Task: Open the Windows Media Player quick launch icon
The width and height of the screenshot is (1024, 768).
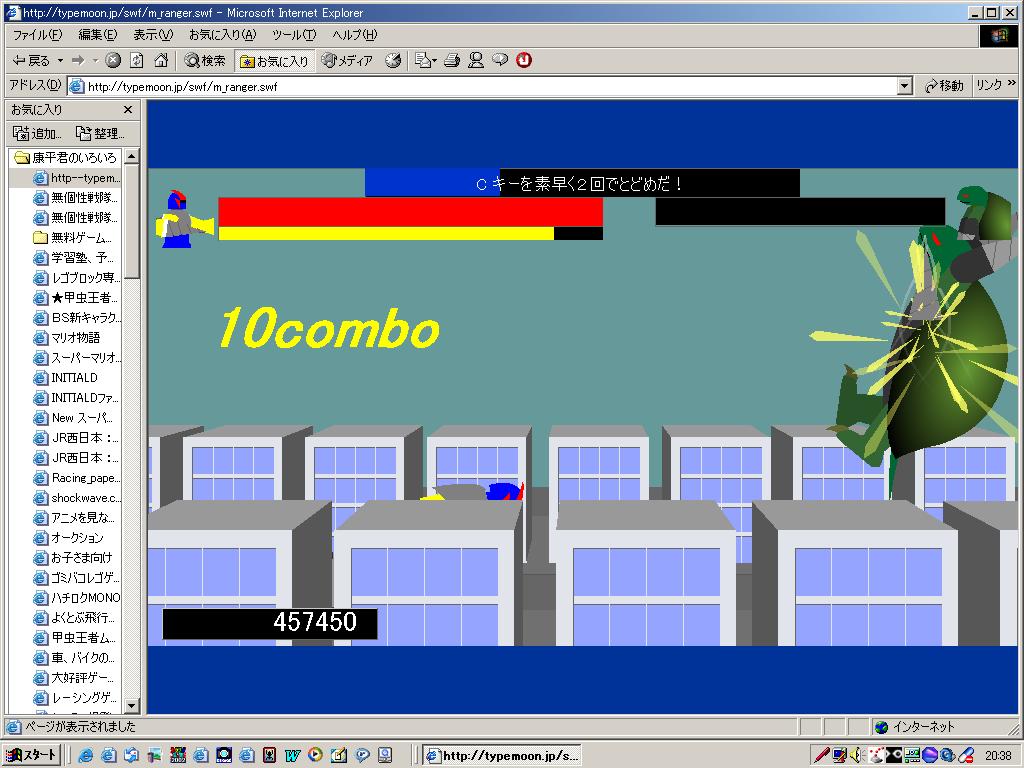Action: 315,756
